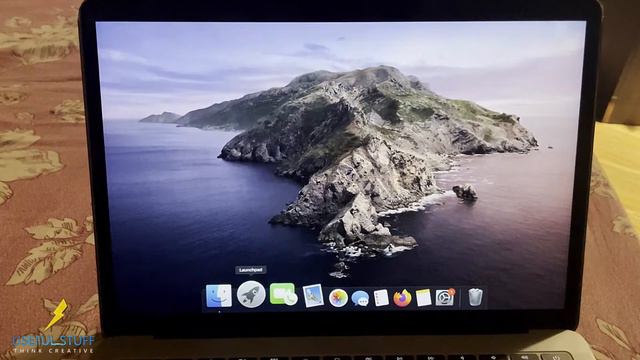This screenshot has width=640, height=360.
Task: Open the yellow Notes app
Action: tap(423, 298)
